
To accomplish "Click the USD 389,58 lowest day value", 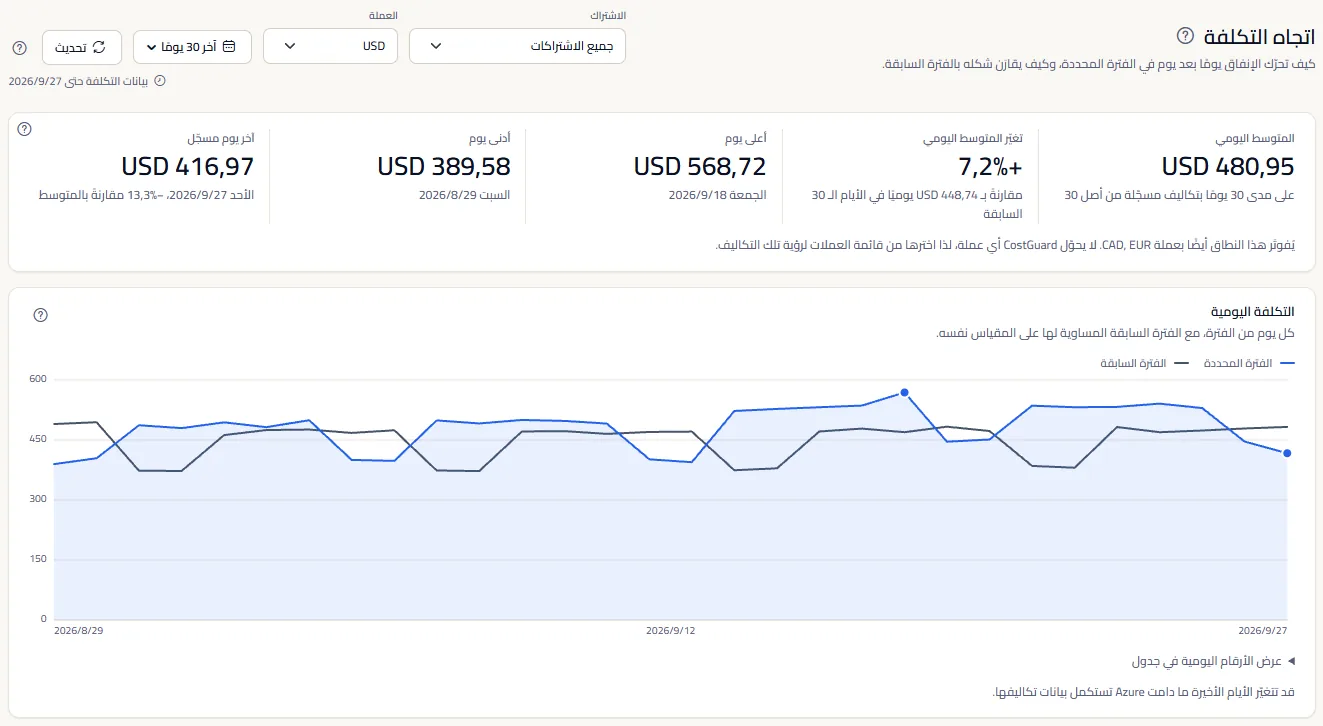I will click(x=444, y=166).
